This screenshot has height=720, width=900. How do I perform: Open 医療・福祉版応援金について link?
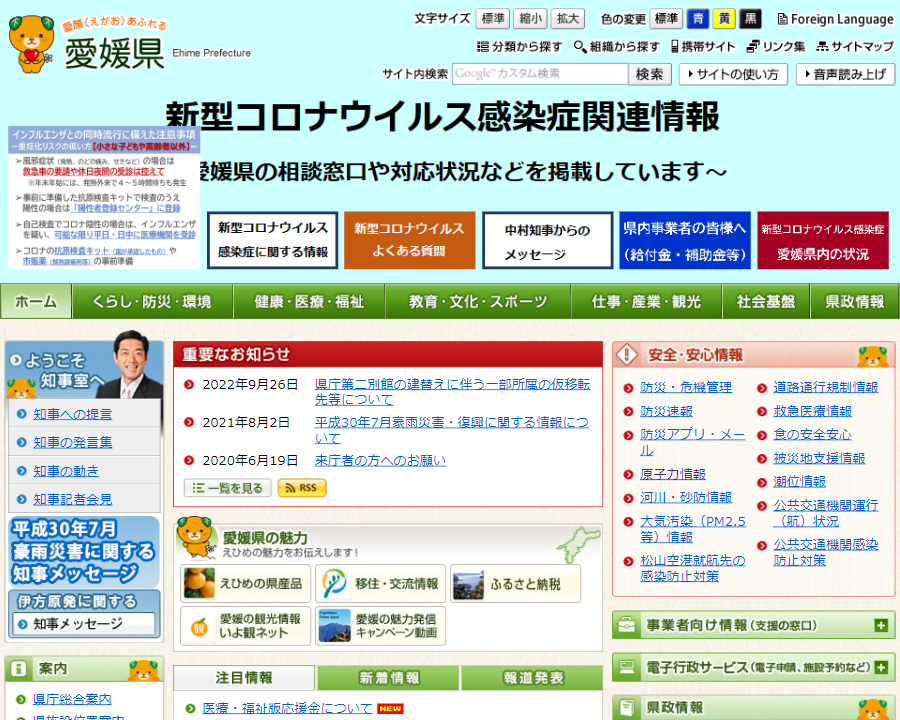click(x=287, y=709)
